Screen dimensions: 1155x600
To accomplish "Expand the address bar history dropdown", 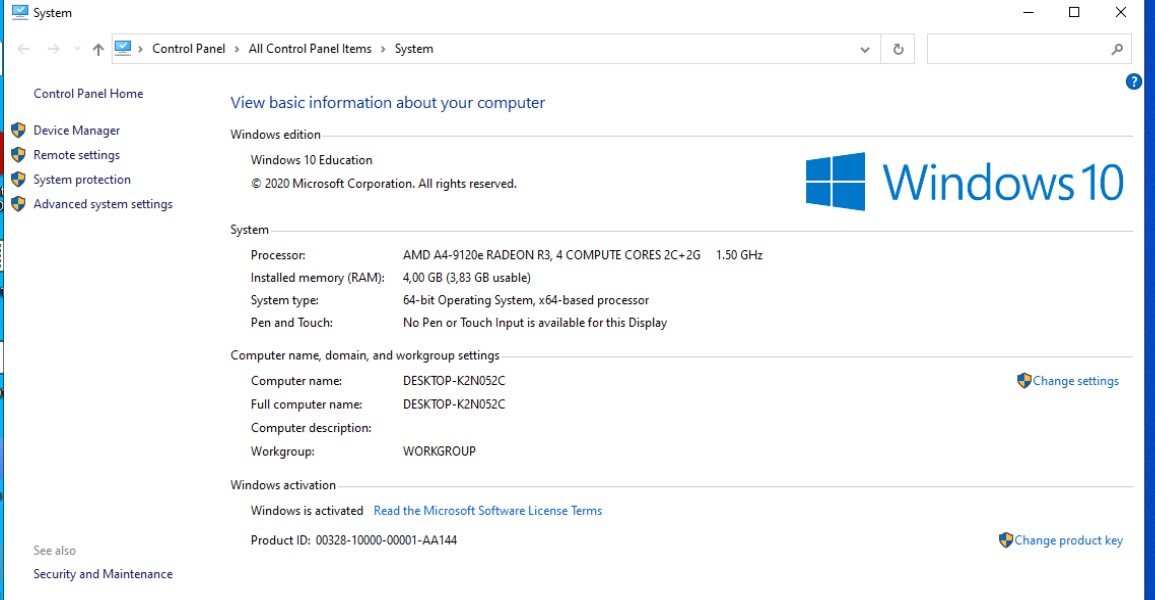I will [x=865, y=49].
